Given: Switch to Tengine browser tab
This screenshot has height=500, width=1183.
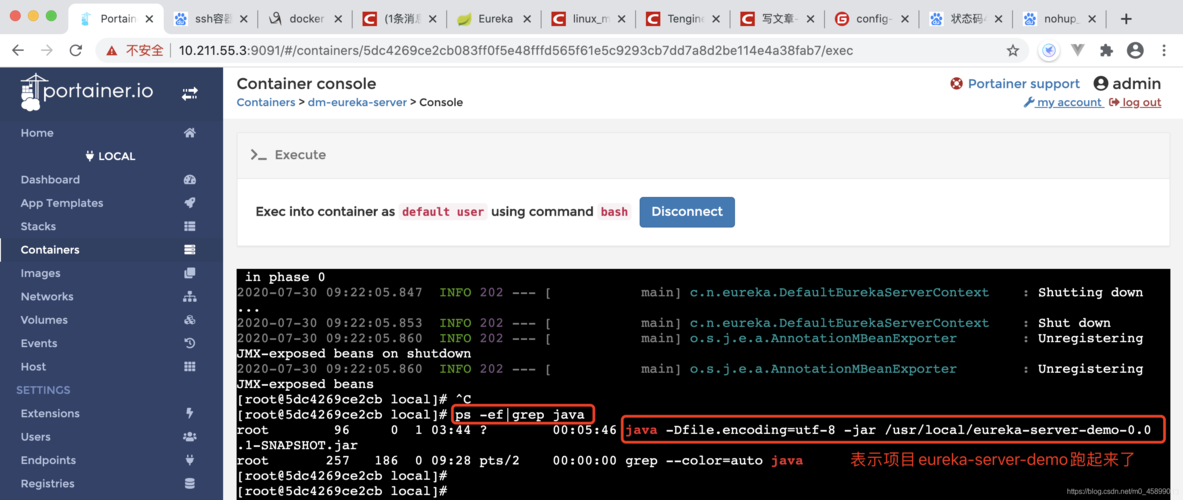Looking at the screenshot, I should [684, 19].
